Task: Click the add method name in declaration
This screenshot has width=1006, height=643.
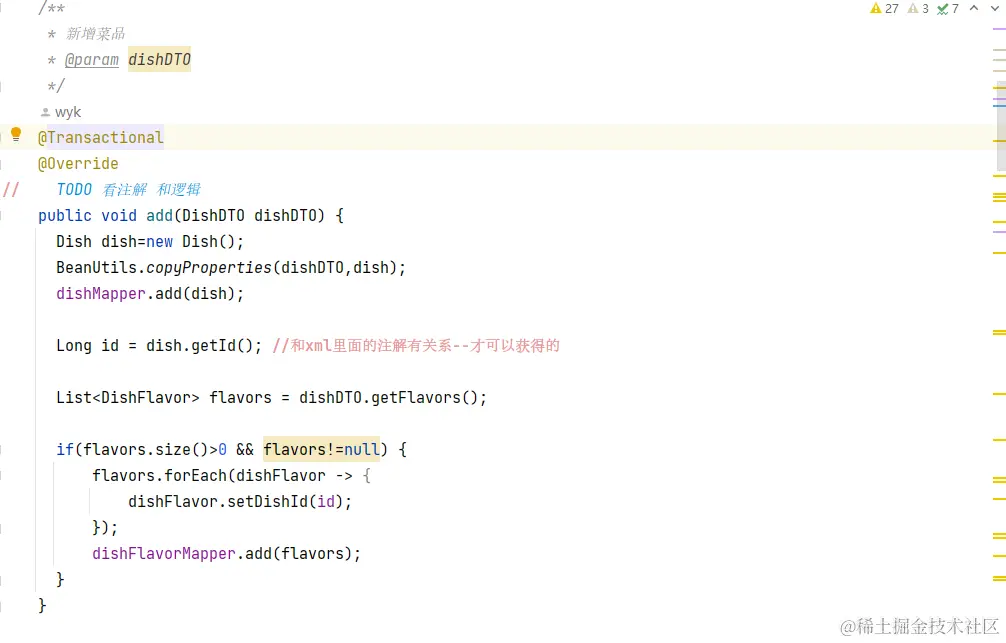Action: [x=159, y=216]
